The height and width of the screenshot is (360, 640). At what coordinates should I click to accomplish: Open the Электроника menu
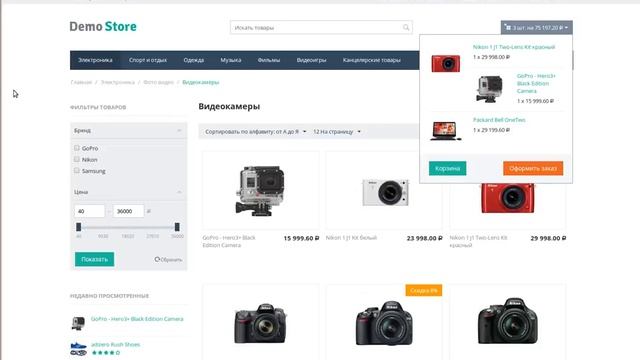click(95, 60)
